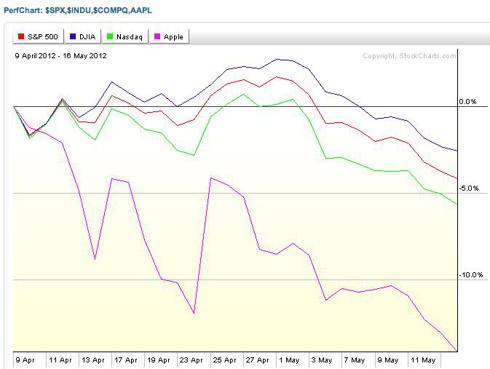Viewport: 490px width, 369px height.
Task: Click the 17 Apr date label
Action: 126,360
